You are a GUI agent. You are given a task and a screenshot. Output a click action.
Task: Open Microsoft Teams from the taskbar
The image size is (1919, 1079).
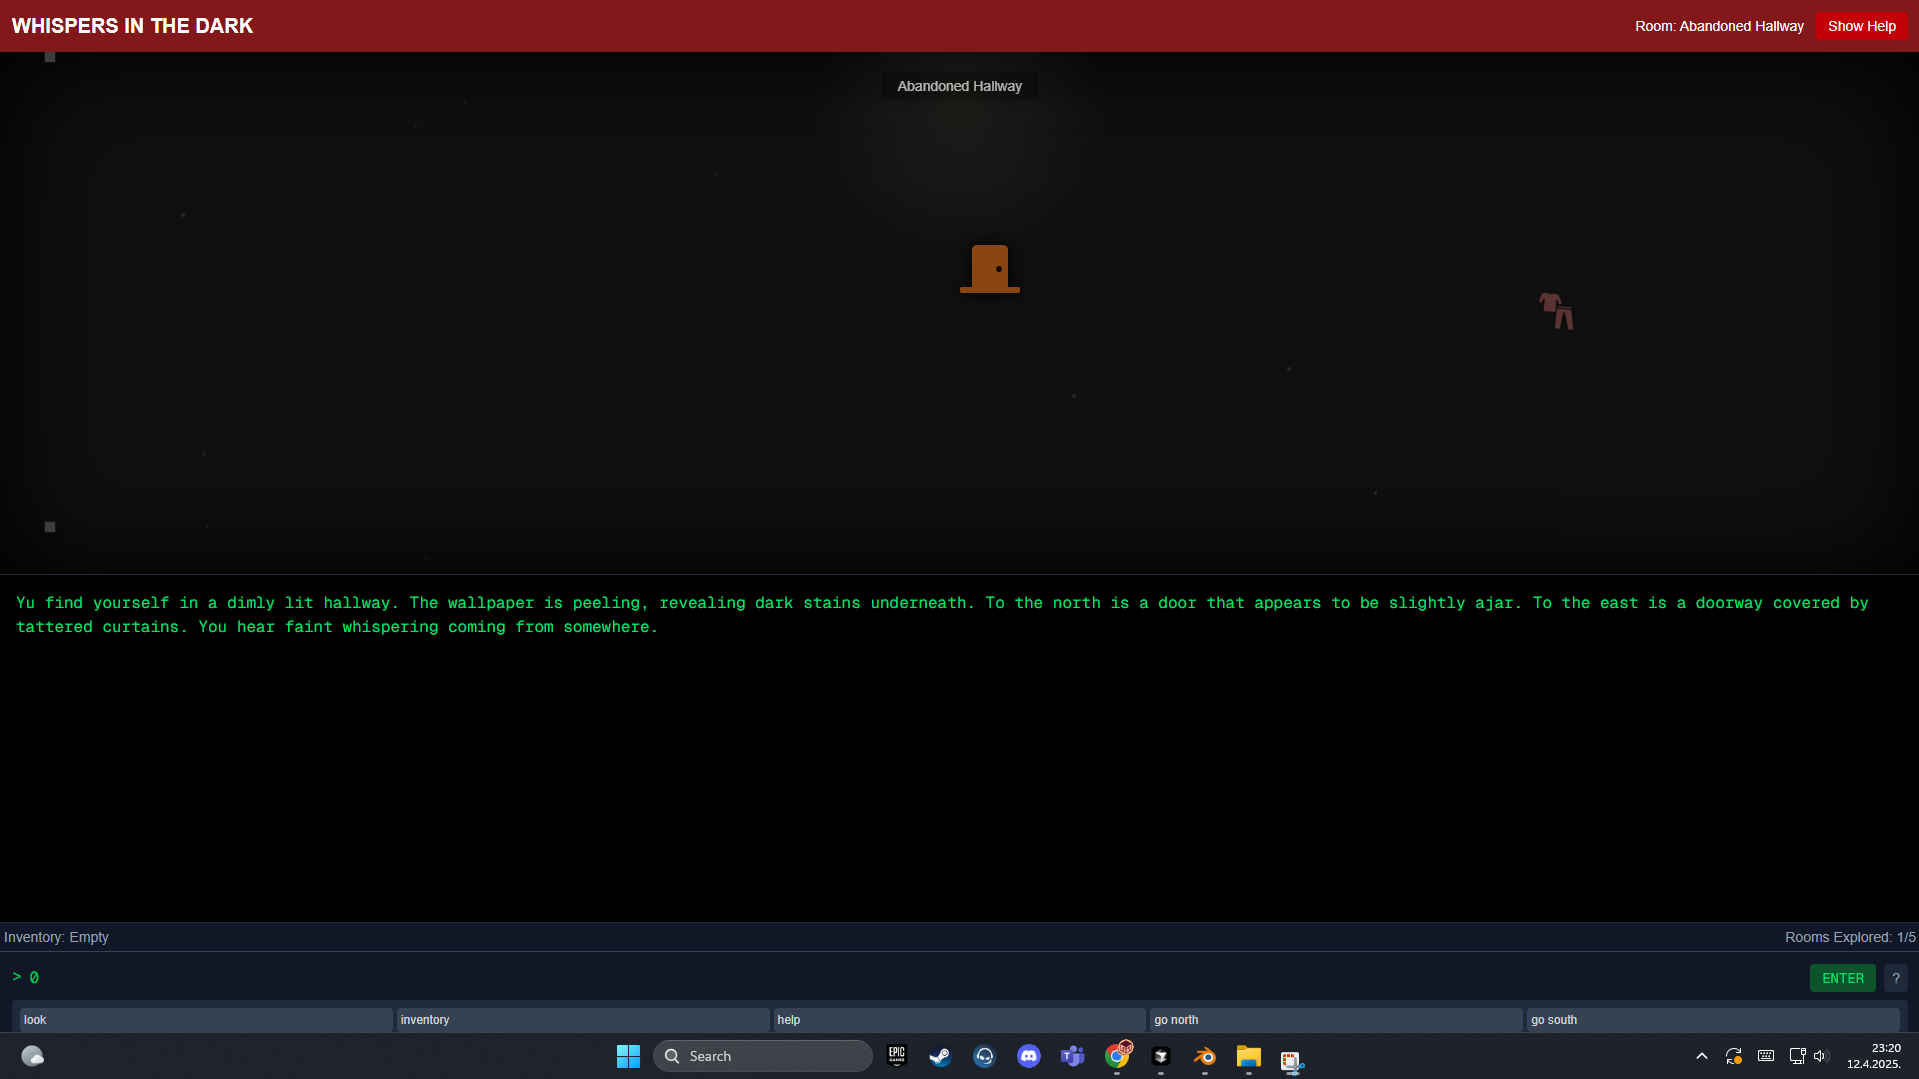1072,1056
